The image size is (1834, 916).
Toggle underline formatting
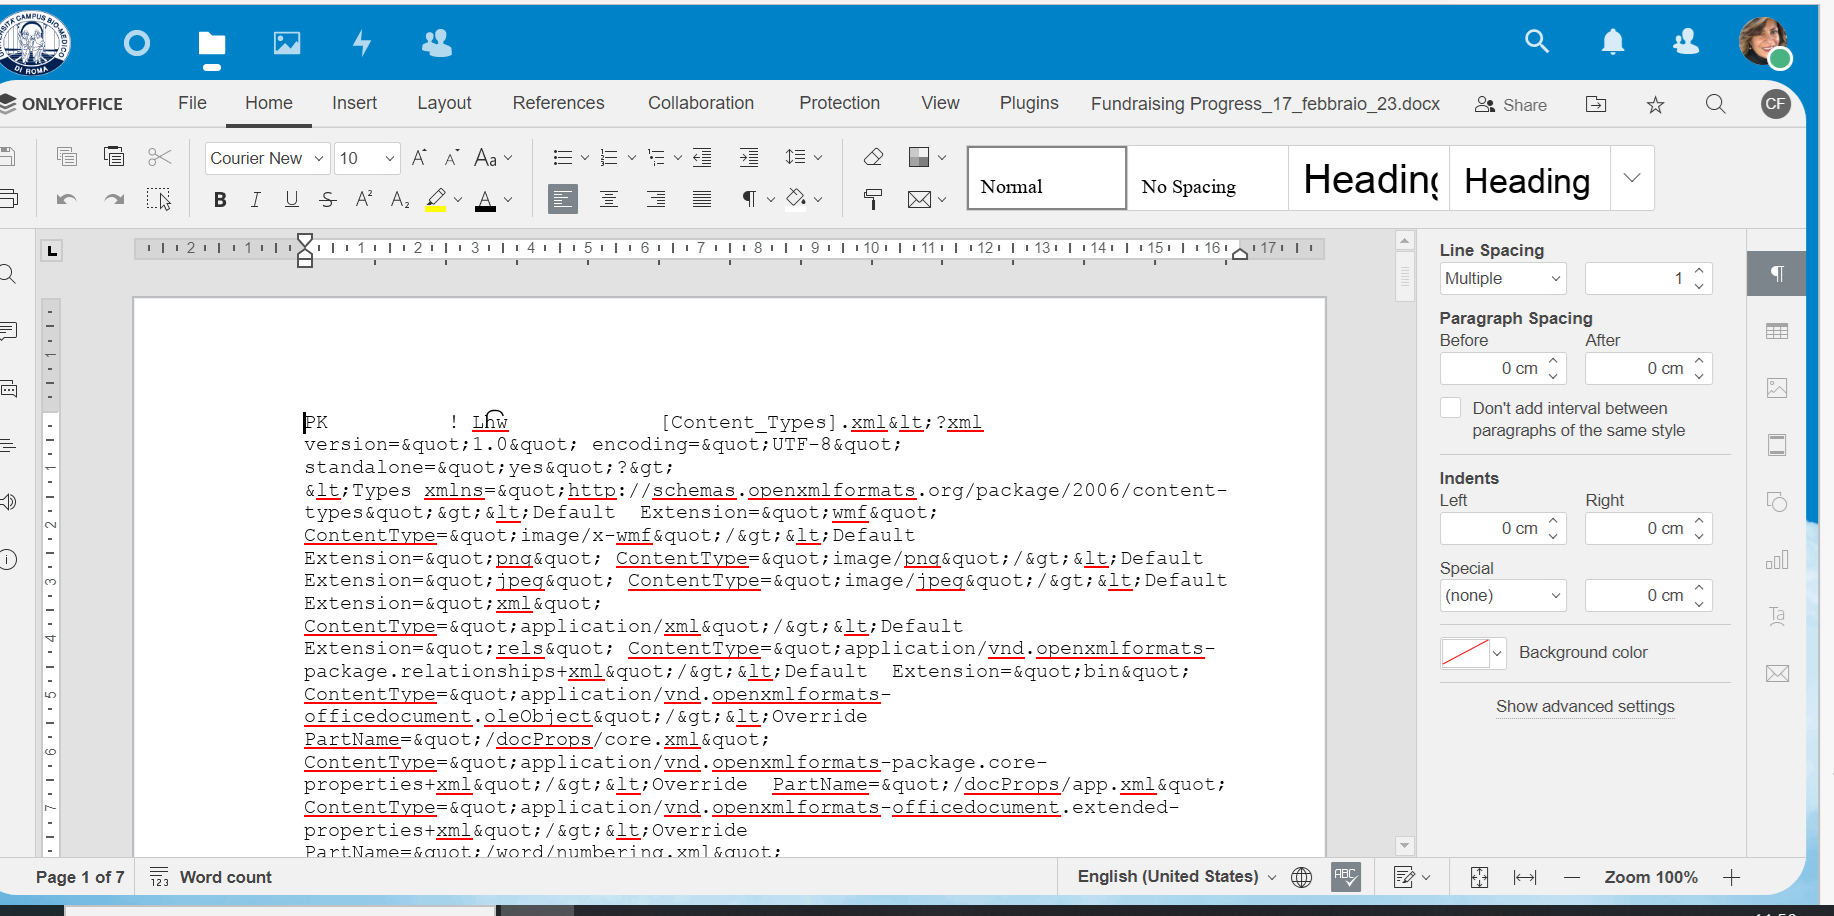tap(292, 200)
